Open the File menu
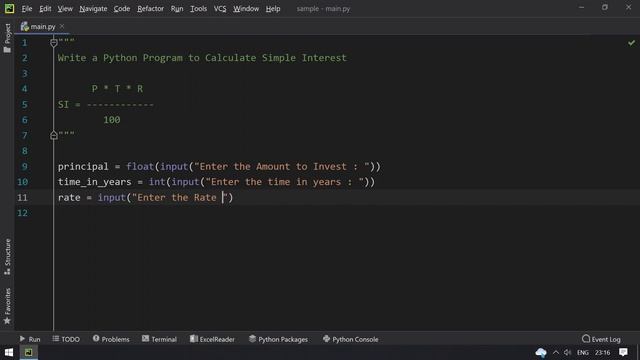 [x=27, y=9]
